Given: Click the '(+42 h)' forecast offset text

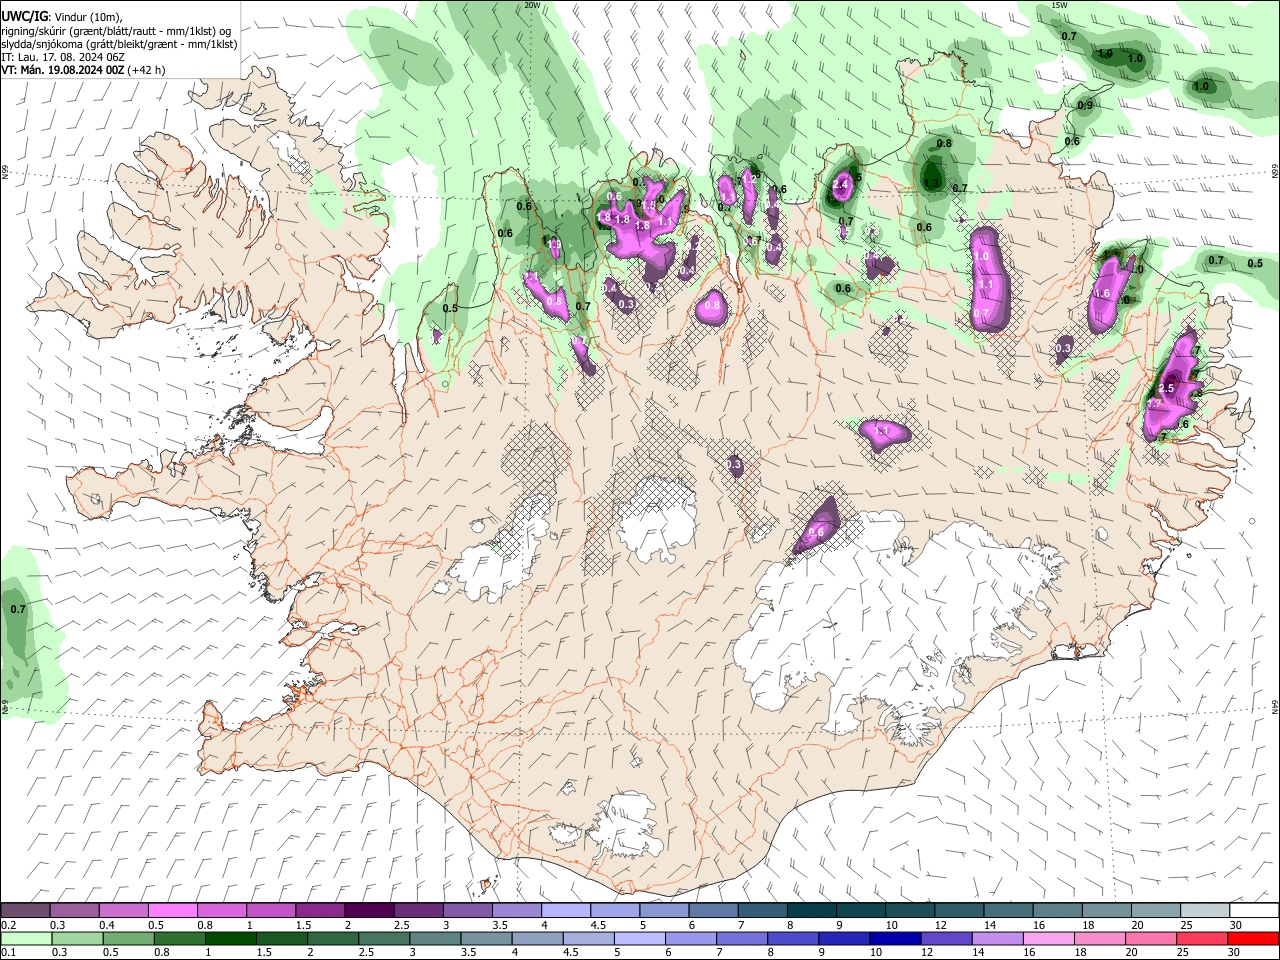Looking at the screenshot, I should click(x=146, y=70).
